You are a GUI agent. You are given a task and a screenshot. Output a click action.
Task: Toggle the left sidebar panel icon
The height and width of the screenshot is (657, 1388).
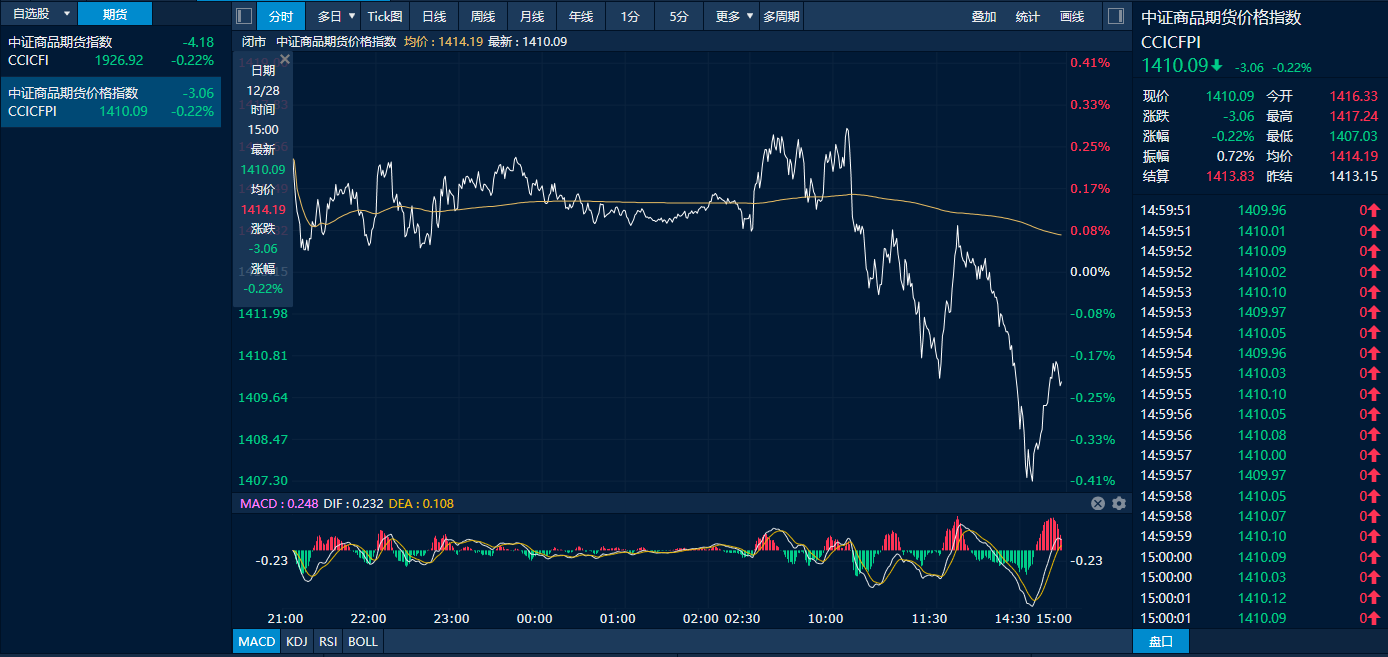243,16
